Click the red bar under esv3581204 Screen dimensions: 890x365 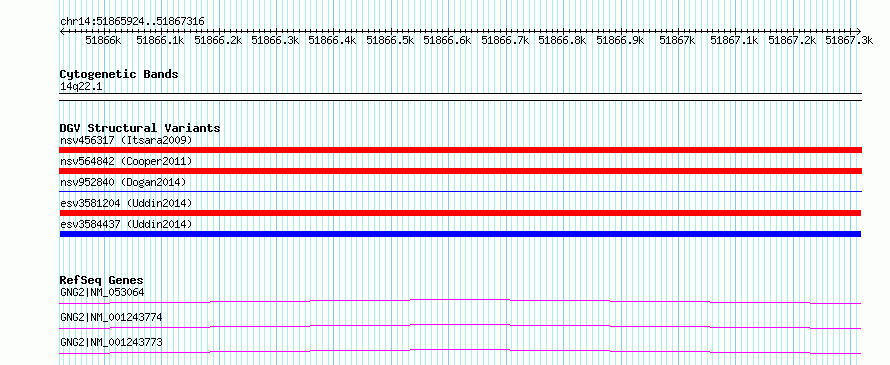pyautogui.click(x=461, y=213)
